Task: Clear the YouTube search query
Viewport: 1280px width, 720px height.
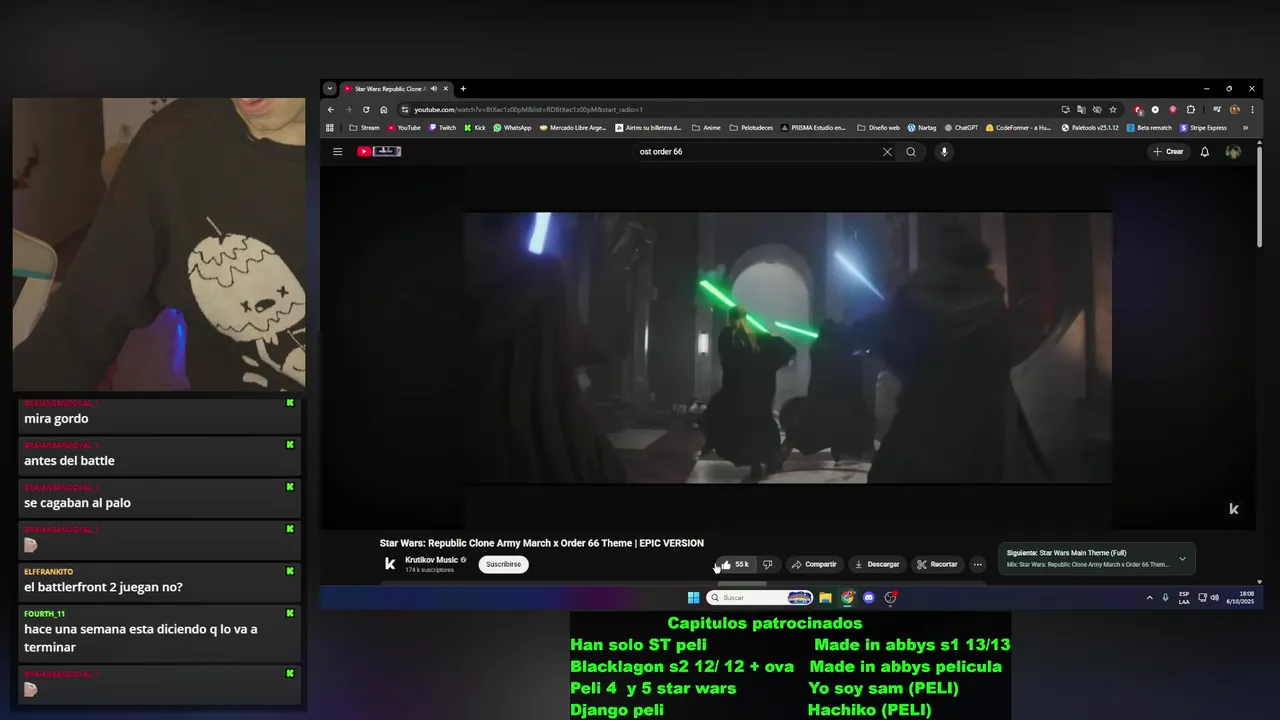Action: pos(887,152)
